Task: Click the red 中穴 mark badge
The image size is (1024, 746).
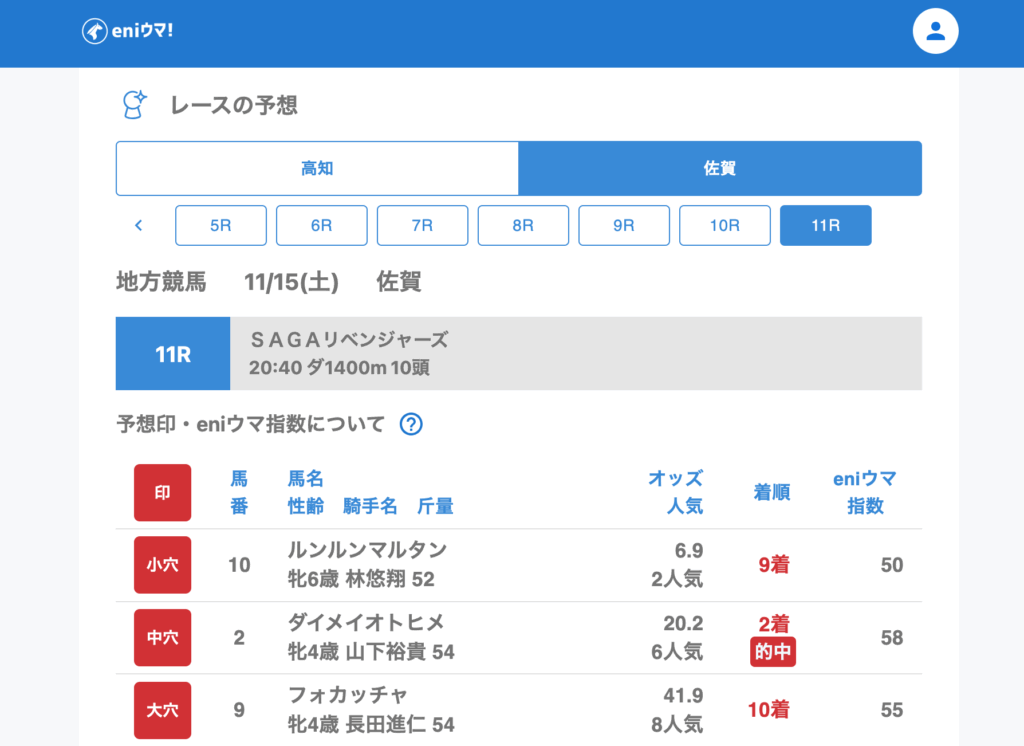Action: (x=162, y=637)
